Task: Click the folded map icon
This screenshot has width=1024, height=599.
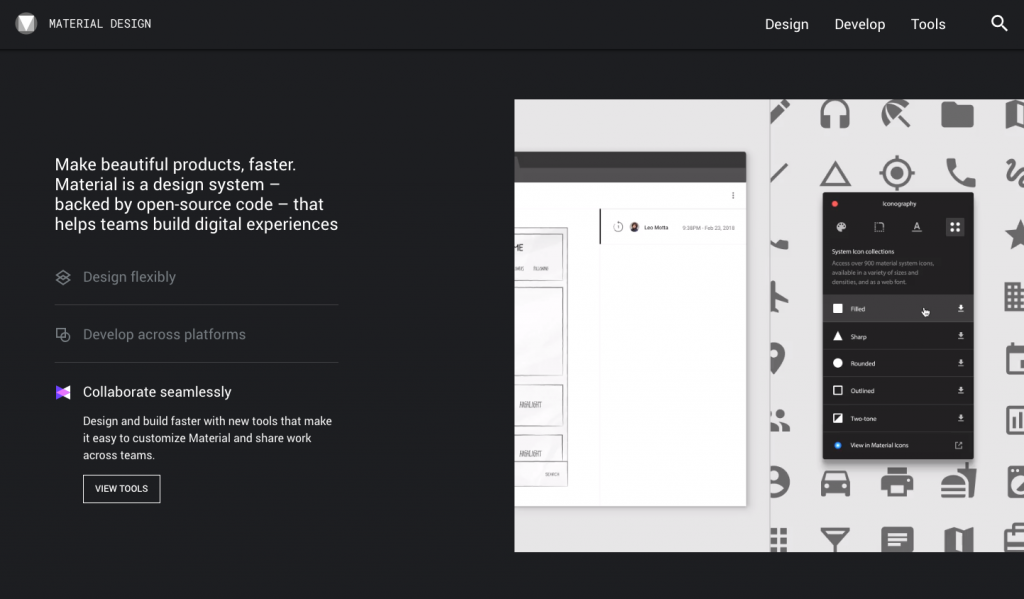Action: tap(958, 540)
